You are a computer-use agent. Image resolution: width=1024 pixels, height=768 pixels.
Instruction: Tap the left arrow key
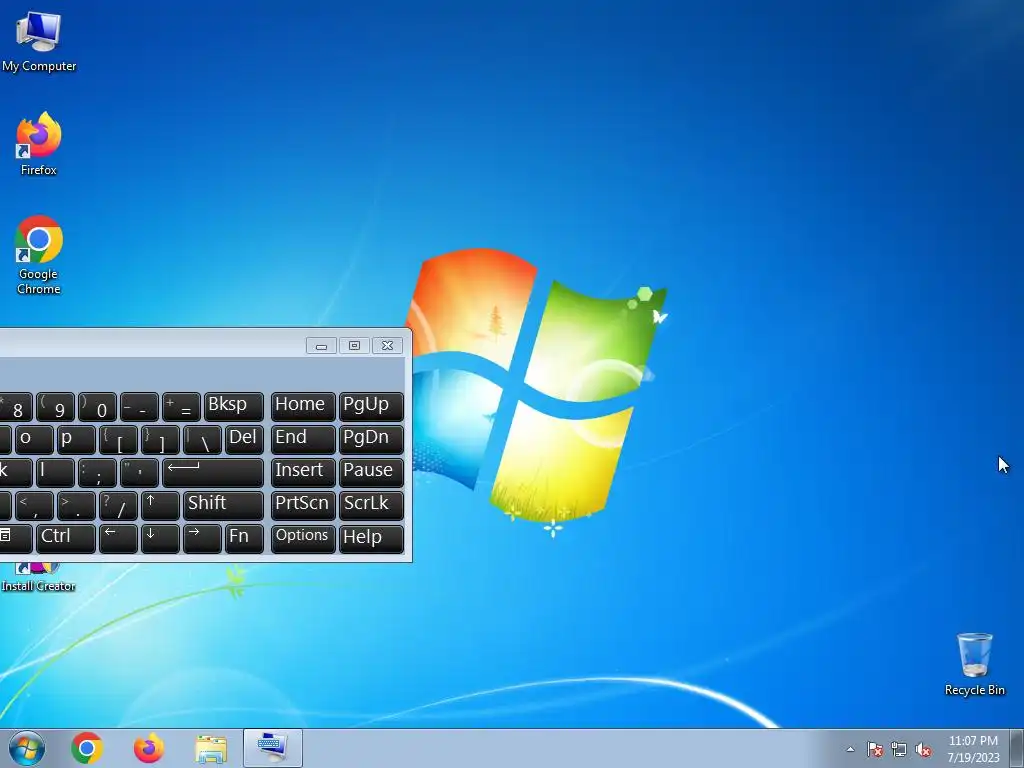(118, 539)
